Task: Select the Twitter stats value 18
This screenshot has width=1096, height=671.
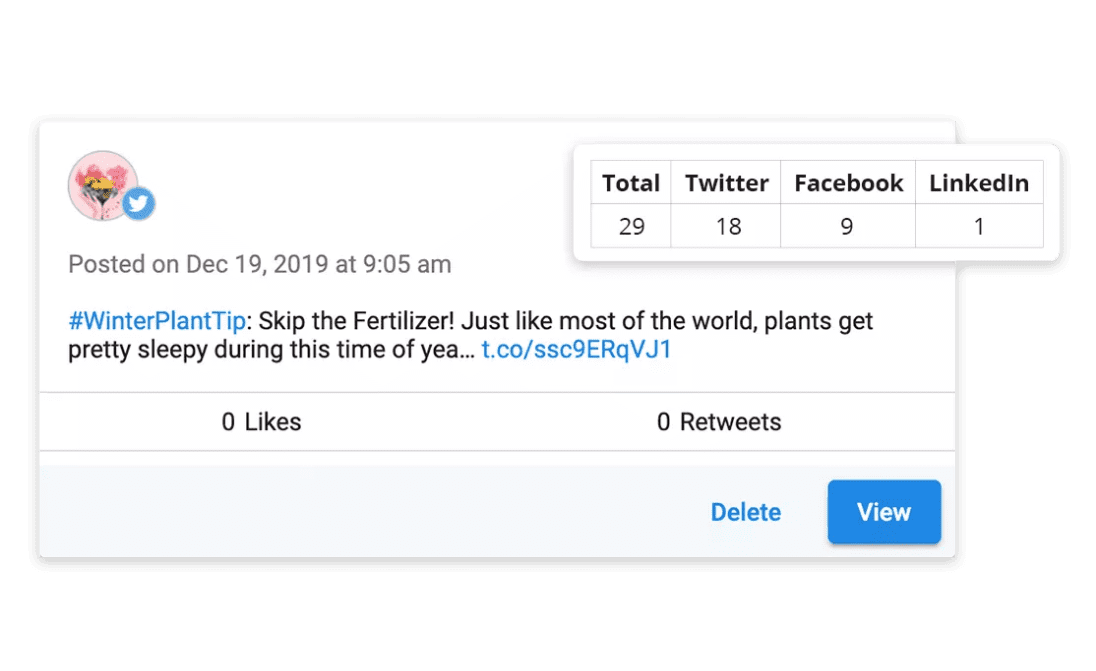Action: 725,227
